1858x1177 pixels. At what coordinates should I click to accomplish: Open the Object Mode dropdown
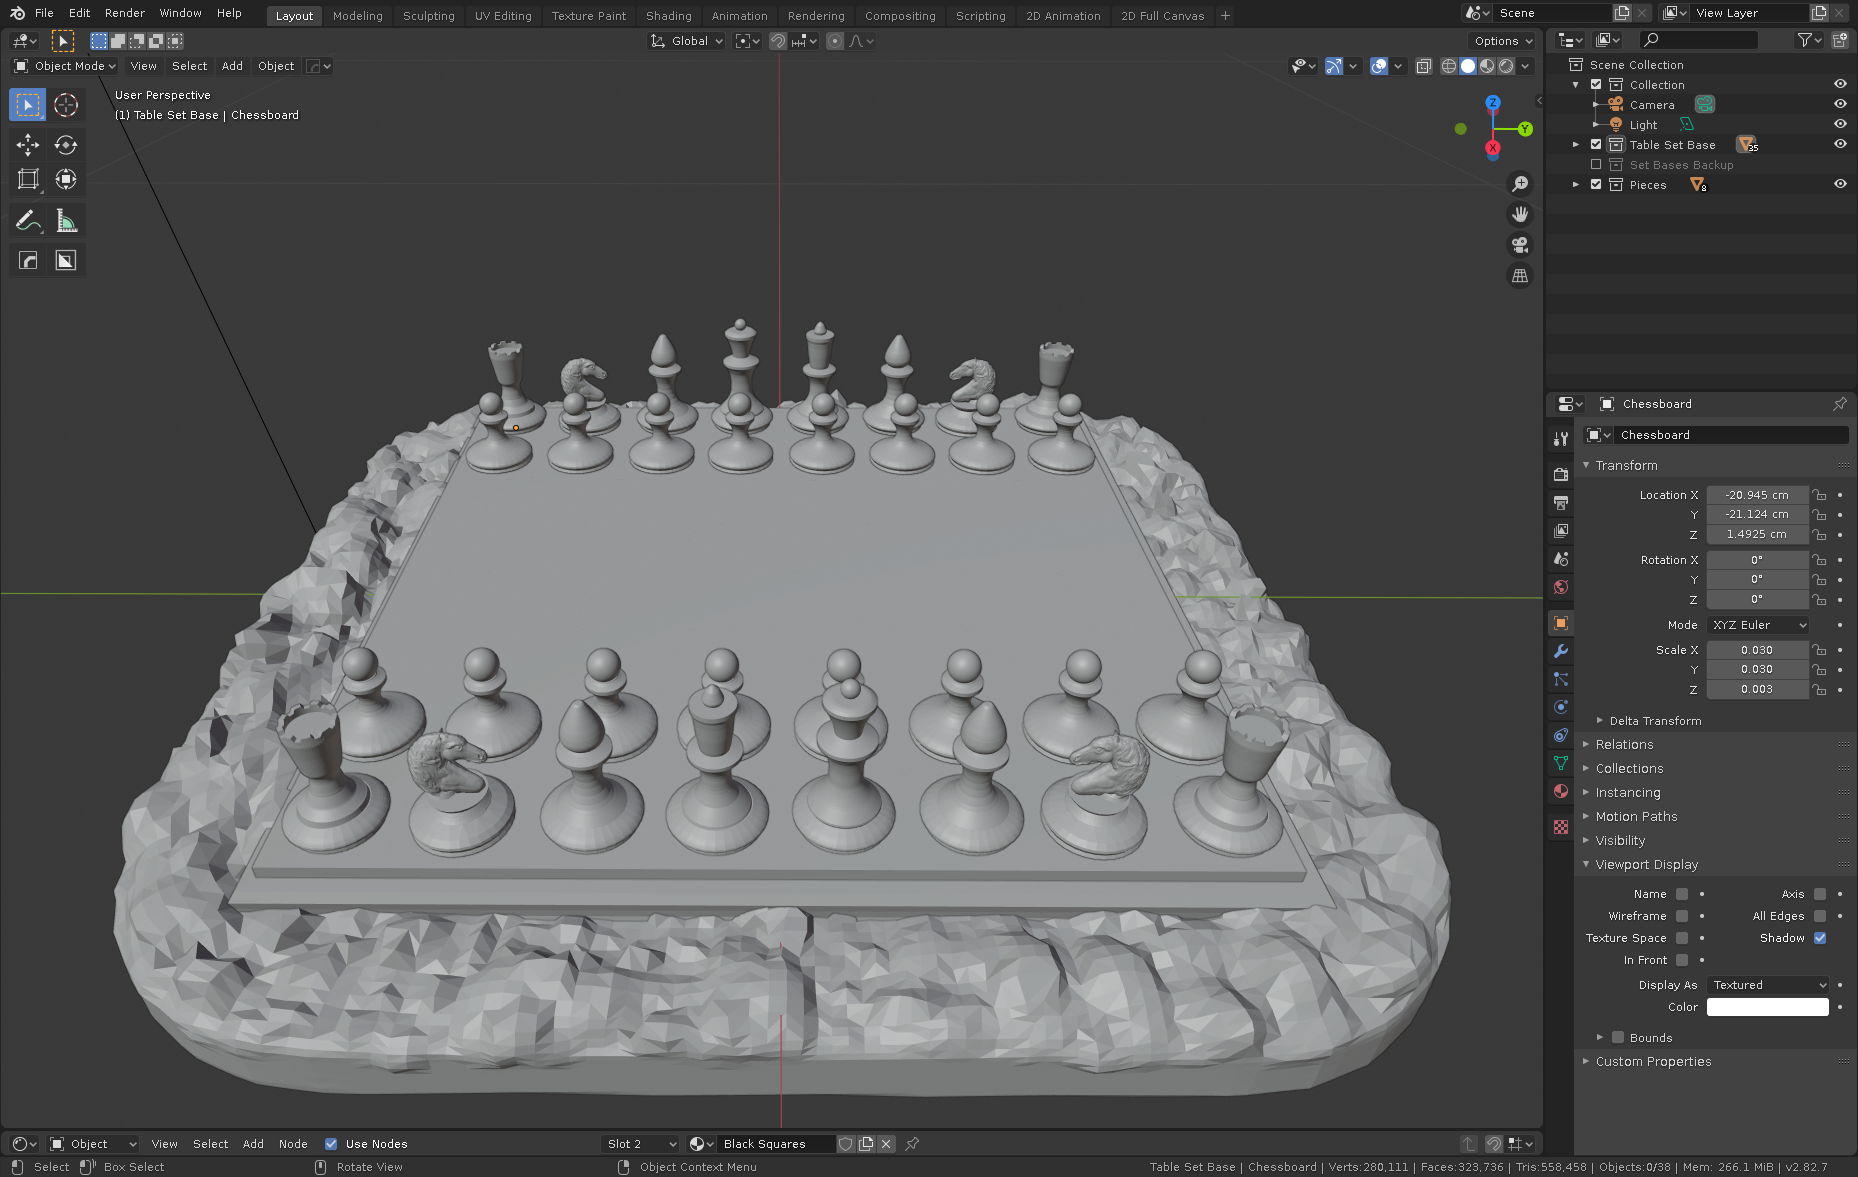(65, 66)
